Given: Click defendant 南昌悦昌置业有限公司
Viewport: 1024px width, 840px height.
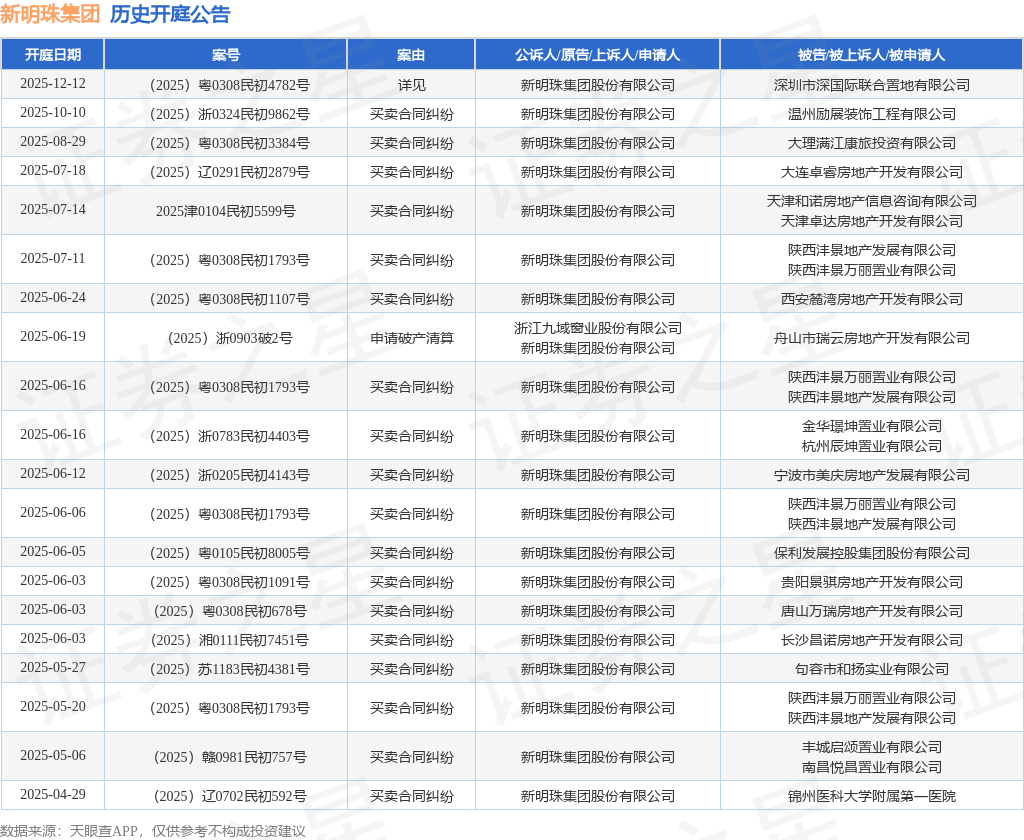Looking at the screenshot, I should pyautogui.click(x=871, y=767).
